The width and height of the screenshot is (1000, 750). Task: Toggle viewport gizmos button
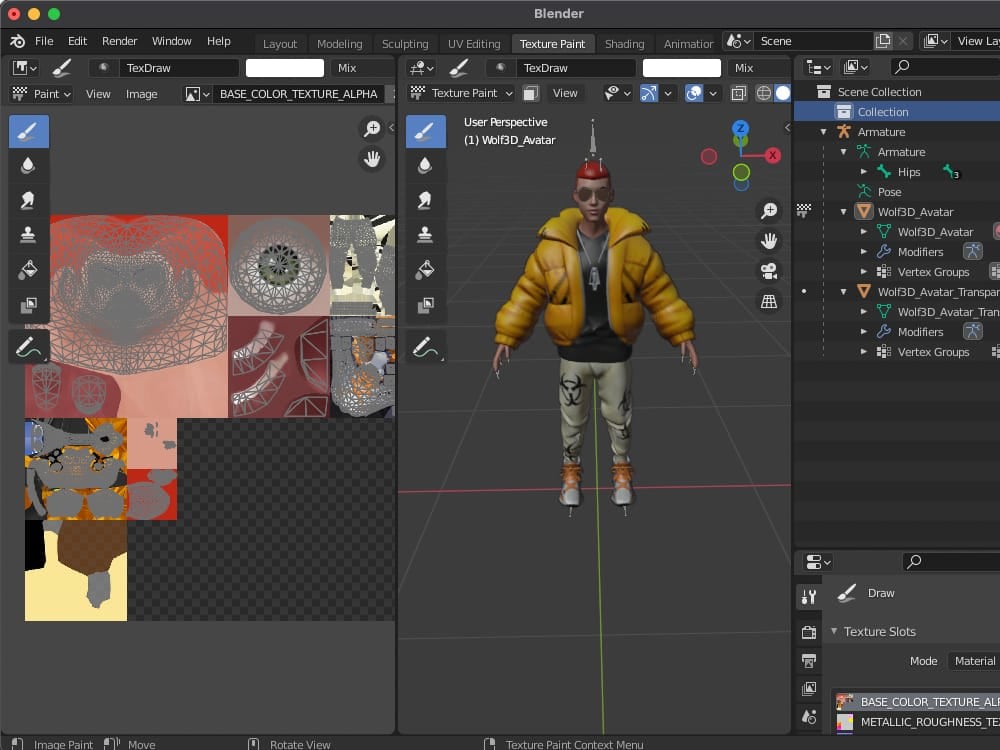[x=649, y=94]
